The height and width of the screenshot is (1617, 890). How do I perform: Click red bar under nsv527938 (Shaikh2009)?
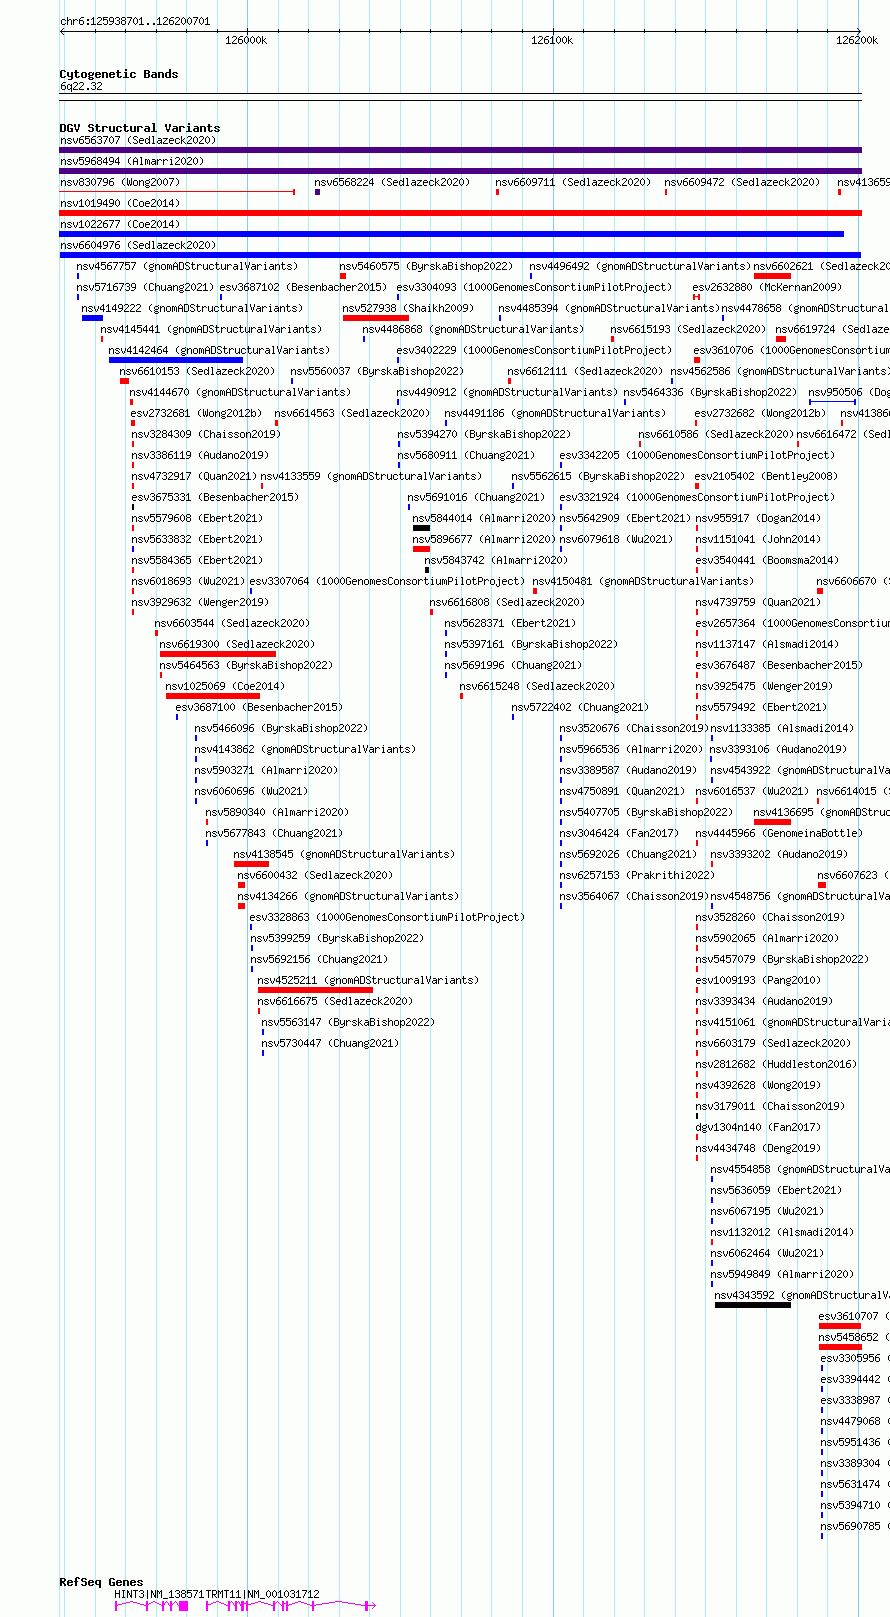coord(376,318)
